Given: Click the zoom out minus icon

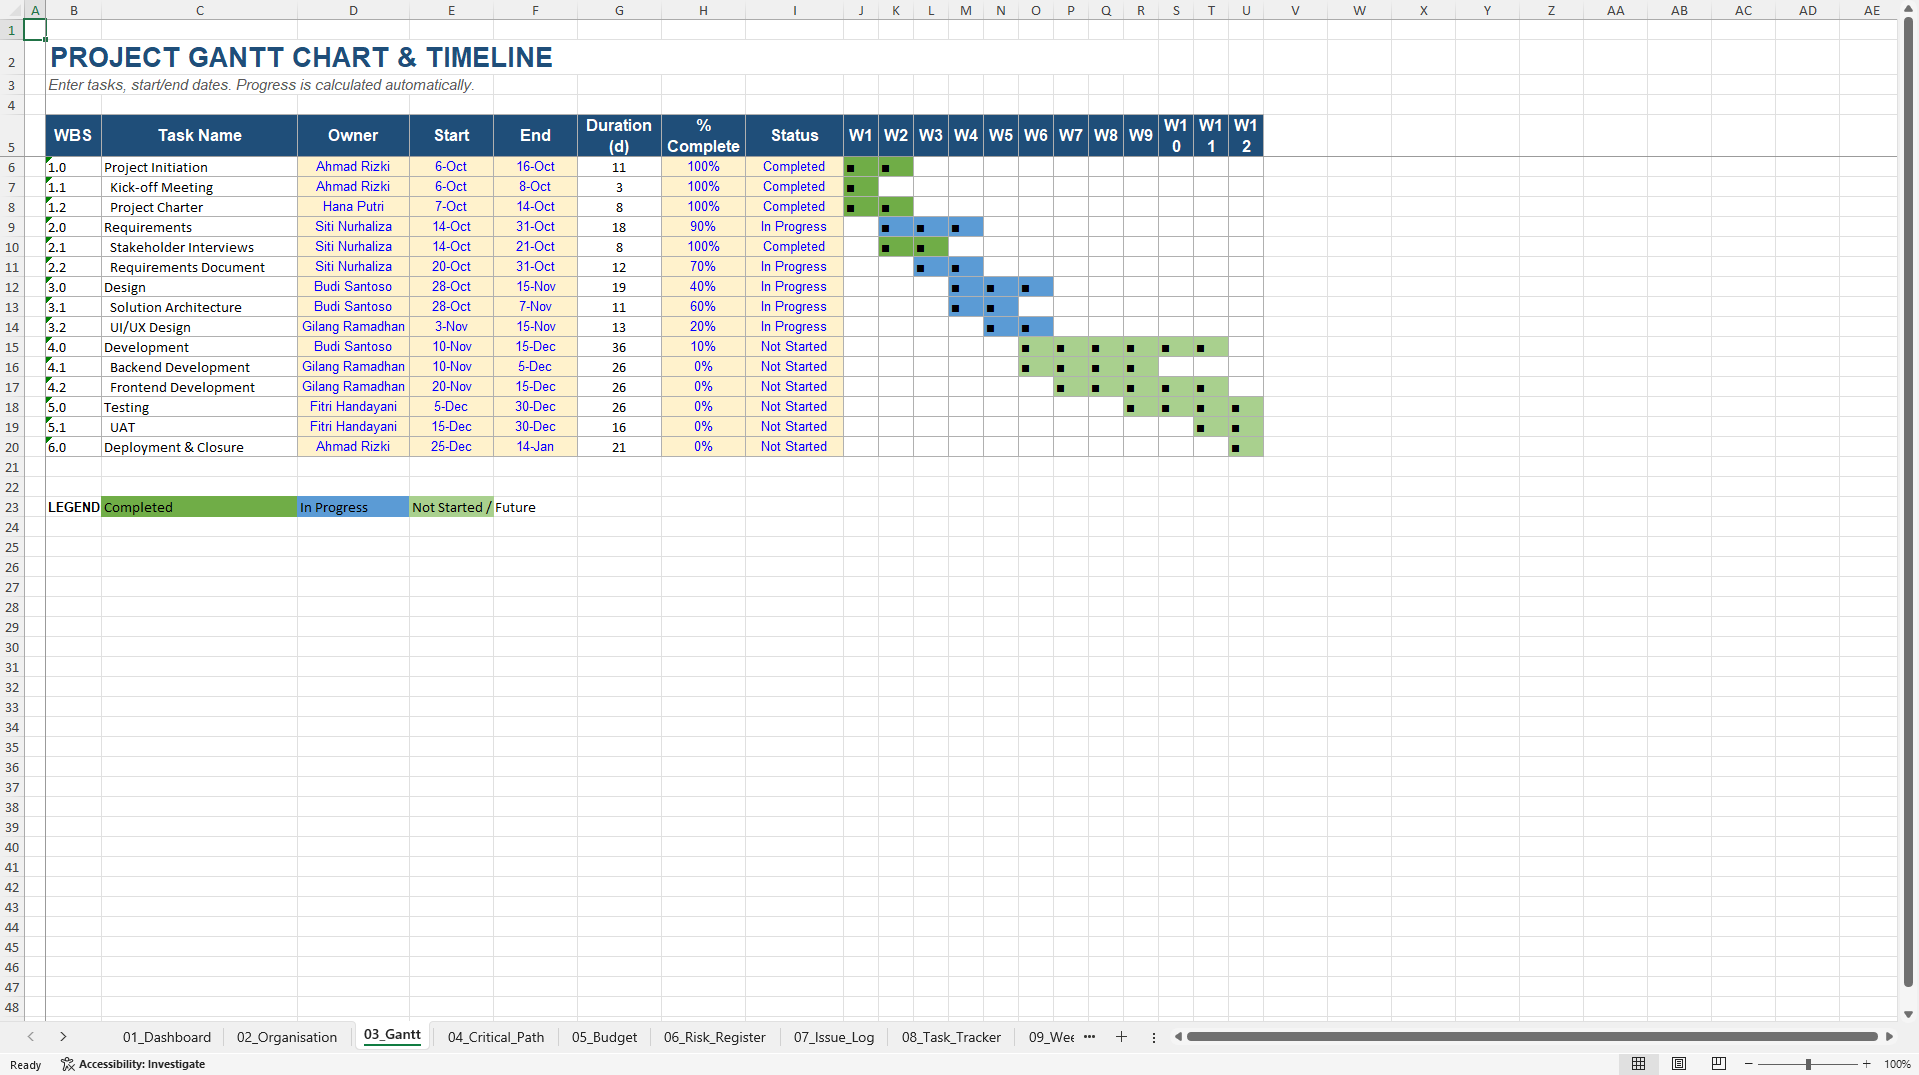Looking at the screenshot, I should pos(1749,1064).
